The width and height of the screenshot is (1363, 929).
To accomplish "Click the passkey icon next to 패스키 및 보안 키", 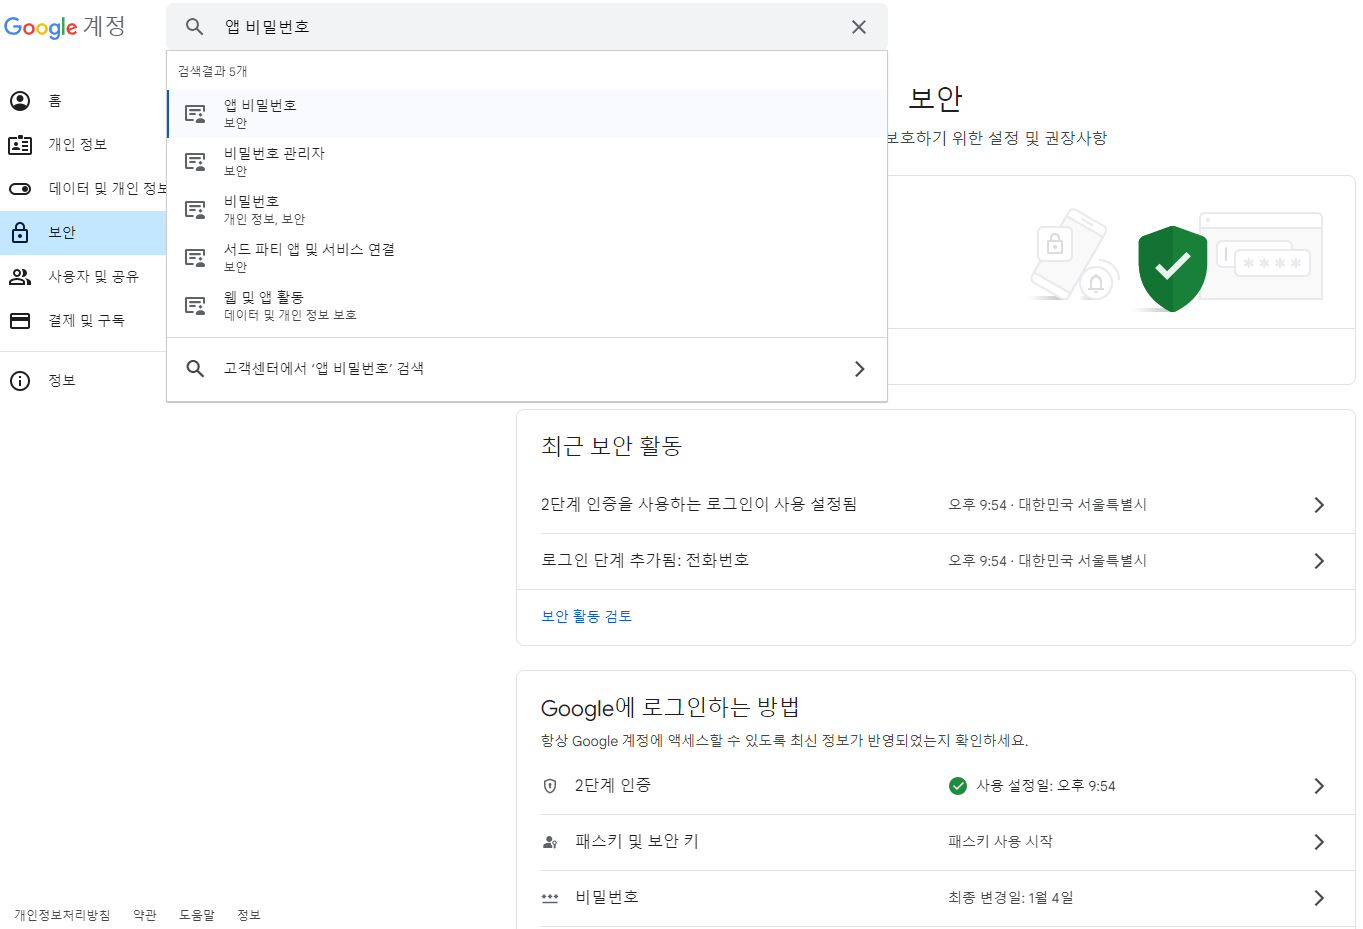I will [x=550, y=842].
